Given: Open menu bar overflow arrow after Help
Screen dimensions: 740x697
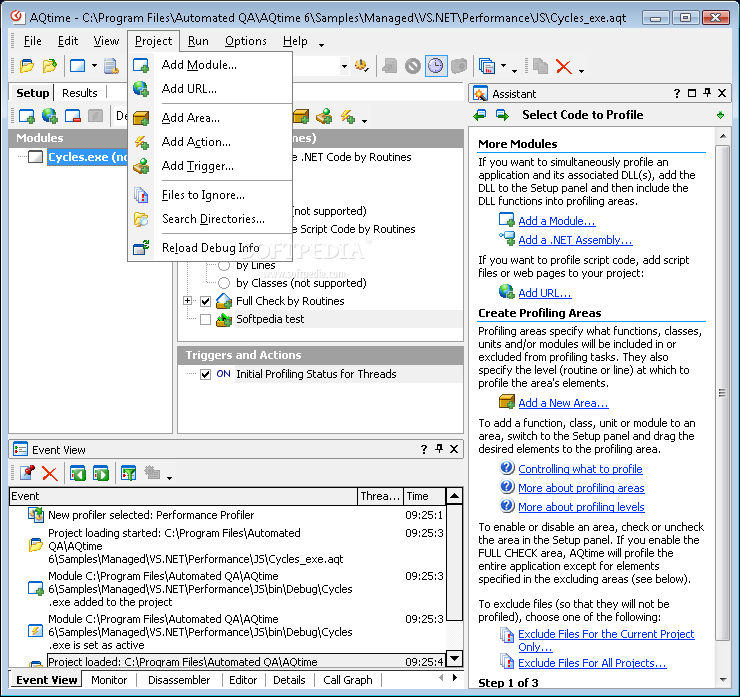Looking at the screenshot, I should coord(321,45).
